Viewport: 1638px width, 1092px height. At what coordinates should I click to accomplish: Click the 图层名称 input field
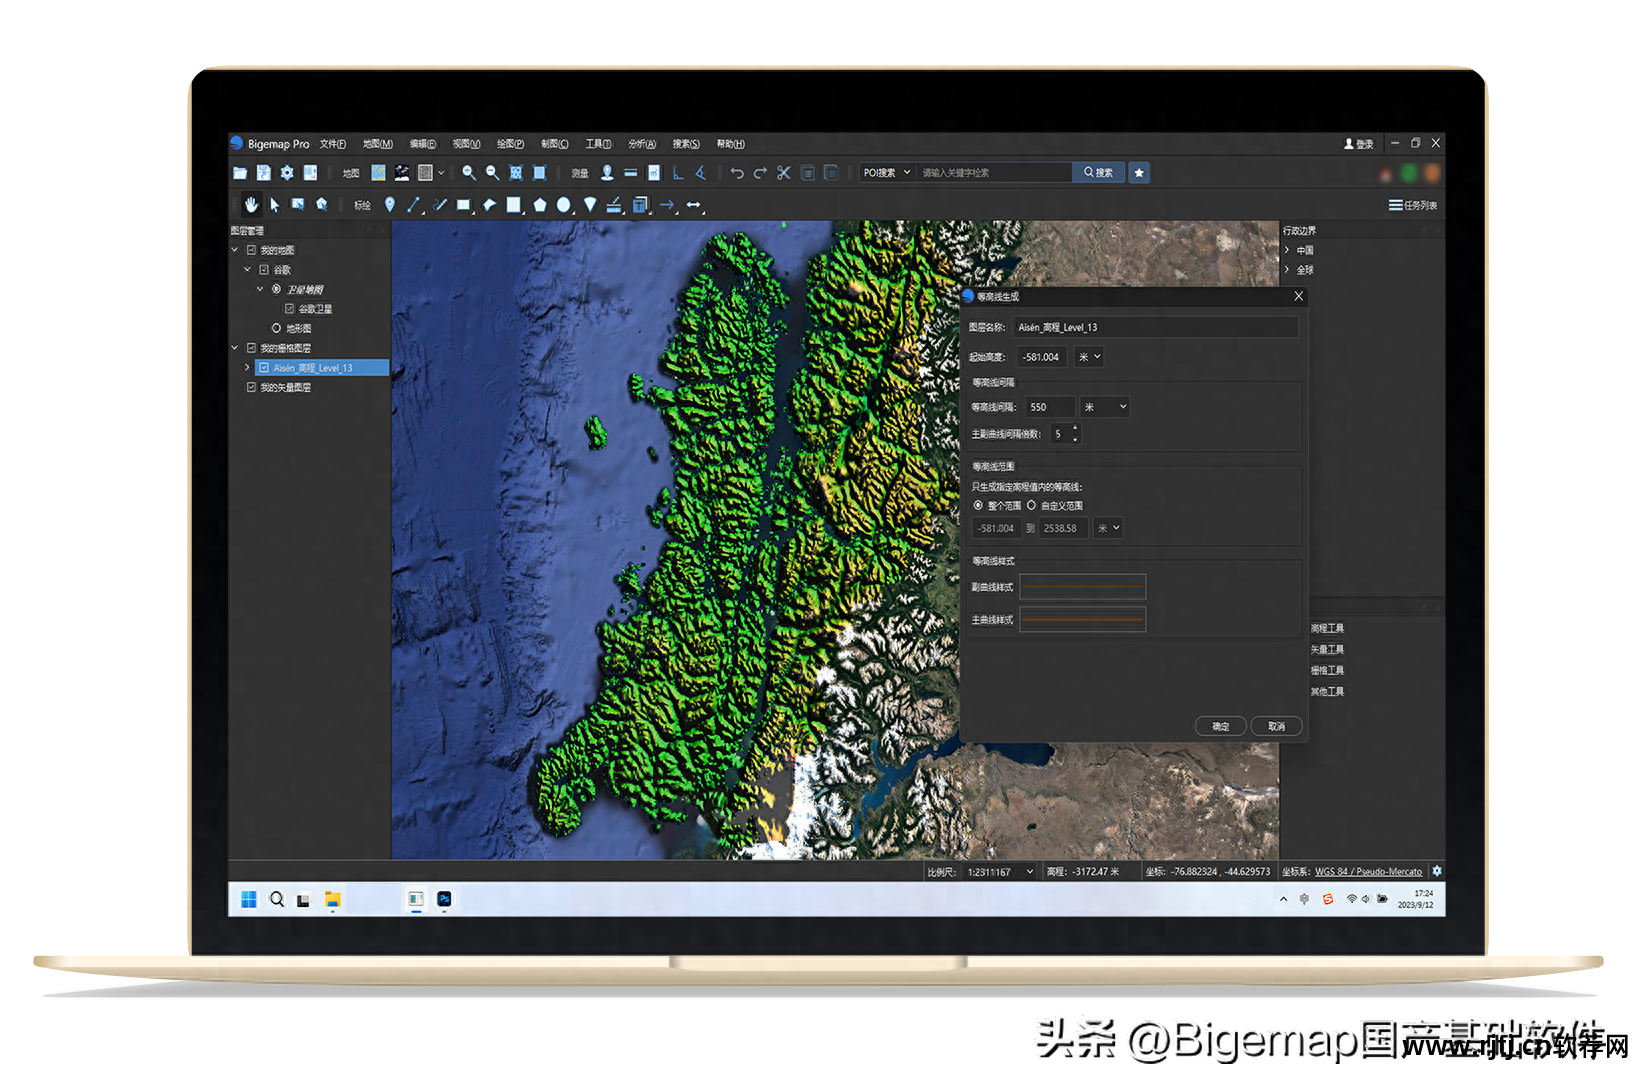(x=1156, y=327)
